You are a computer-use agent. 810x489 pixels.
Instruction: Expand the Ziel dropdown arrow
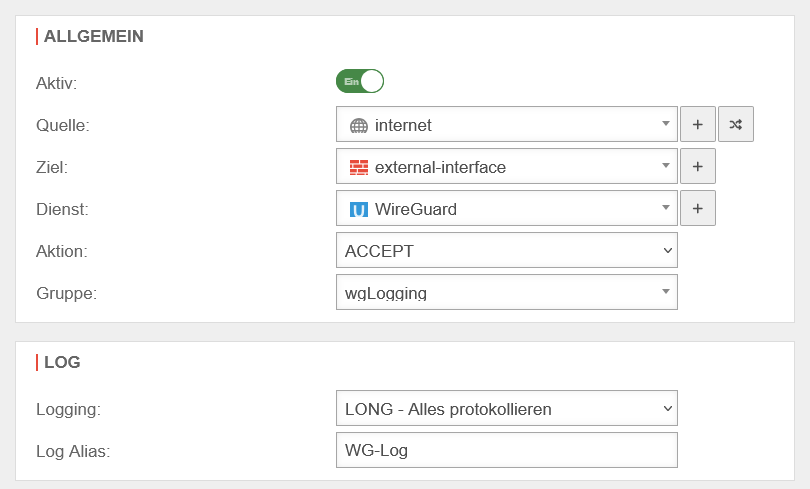666,166
